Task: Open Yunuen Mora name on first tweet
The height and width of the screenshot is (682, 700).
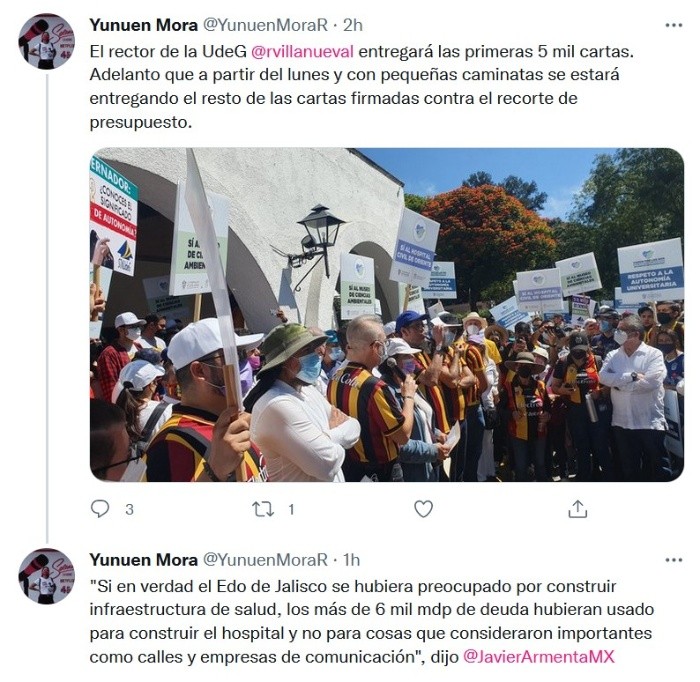Action: coord(143,25)
